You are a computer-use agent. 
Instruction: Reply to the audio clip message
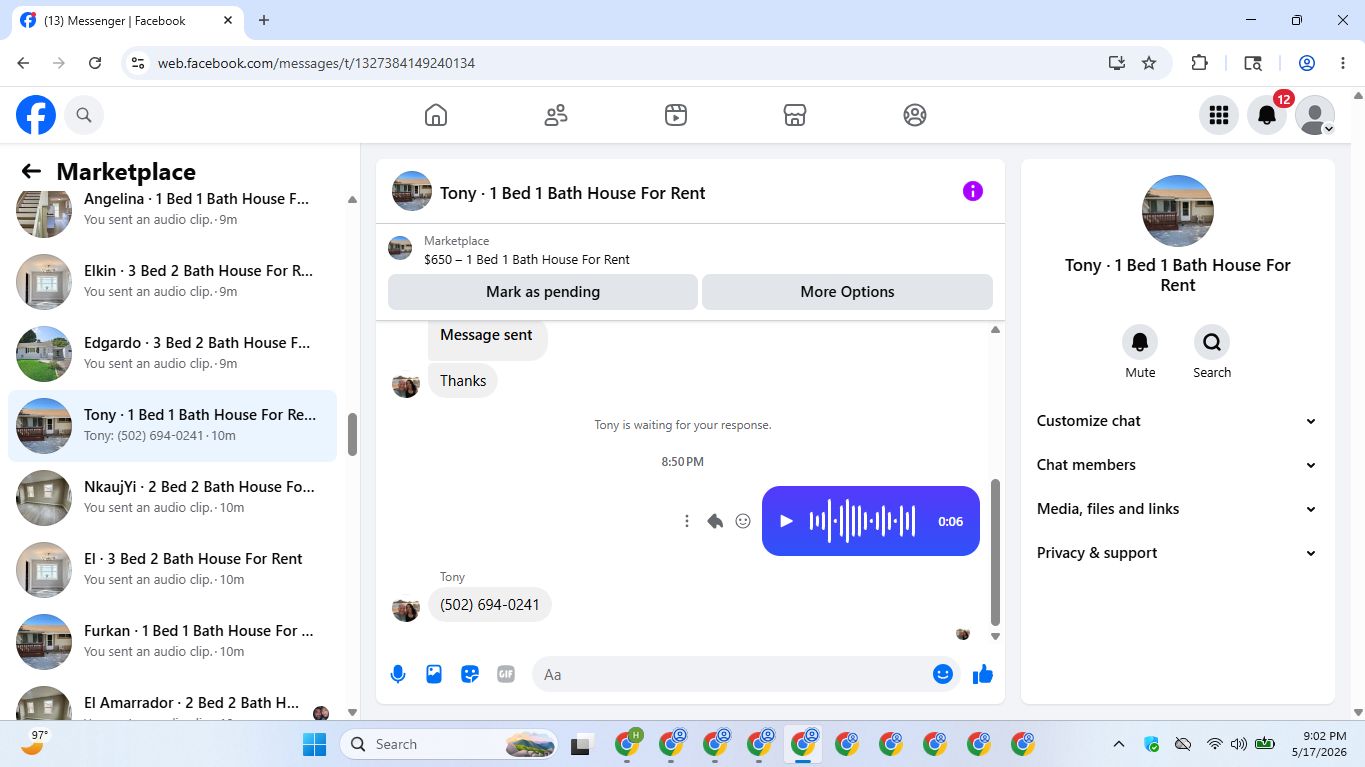click(x=715, y=521)
